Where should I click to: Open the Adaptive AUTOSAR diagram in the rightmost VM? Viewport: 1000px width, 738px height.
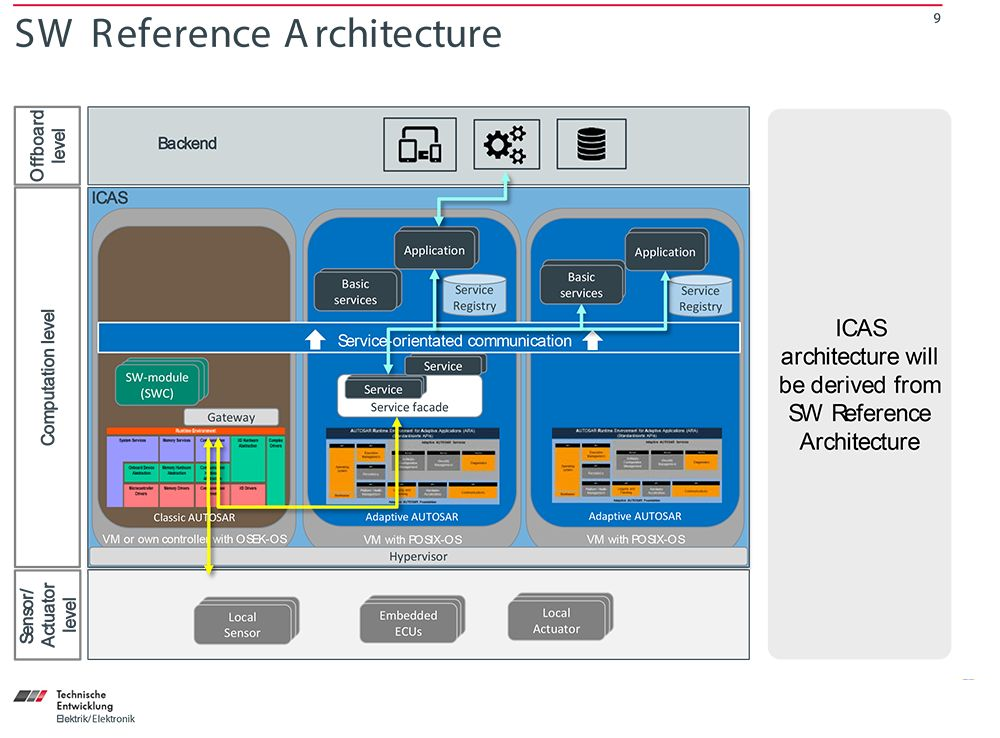[x=637, y=465]
